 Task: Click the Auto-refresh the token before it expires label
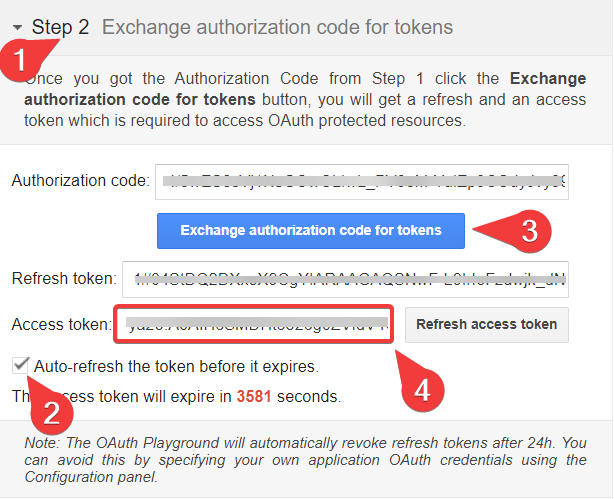tap(176, 366)
